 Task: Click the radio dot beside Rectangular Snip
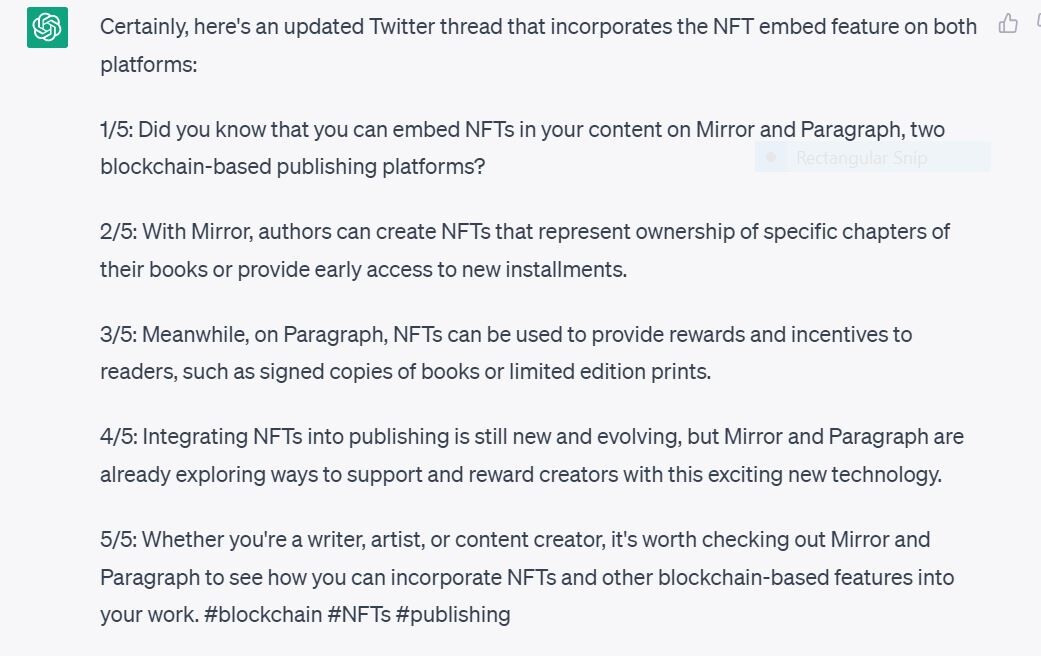tap(771, 157)
